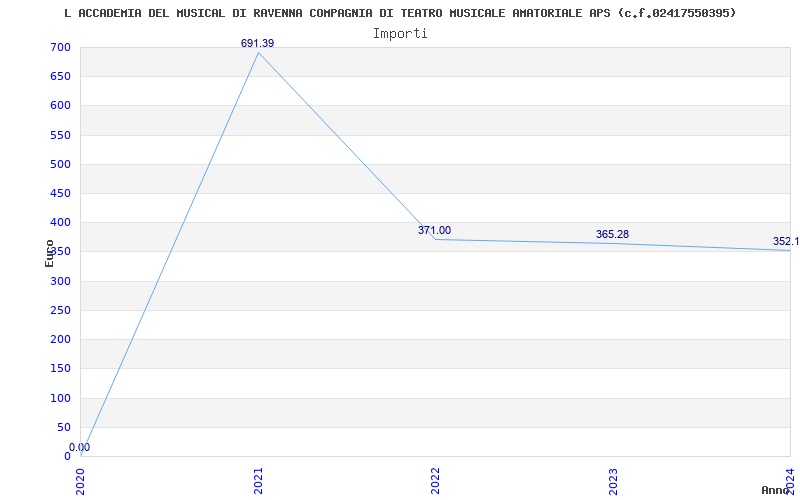Select the 691.39 data label at 2021
The width and height of the screenshot is (800, 500).
tap(257, 43)
